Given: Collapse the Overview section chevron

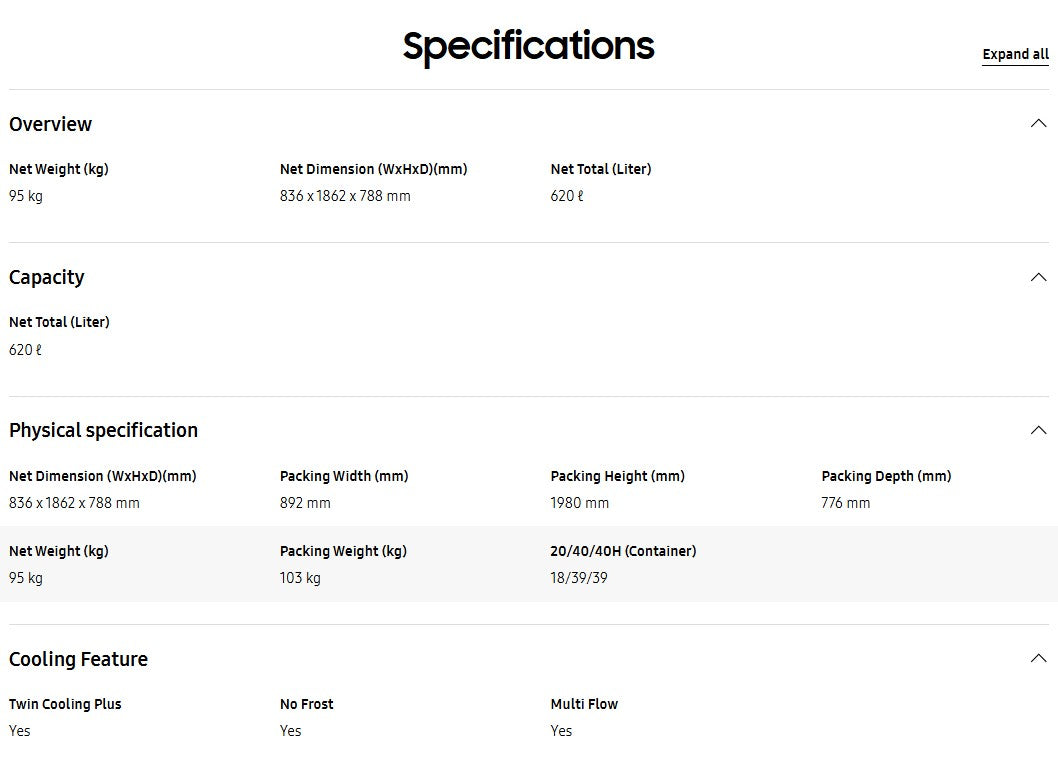Looking at the screenshot, I should (x=1038, y=123).
